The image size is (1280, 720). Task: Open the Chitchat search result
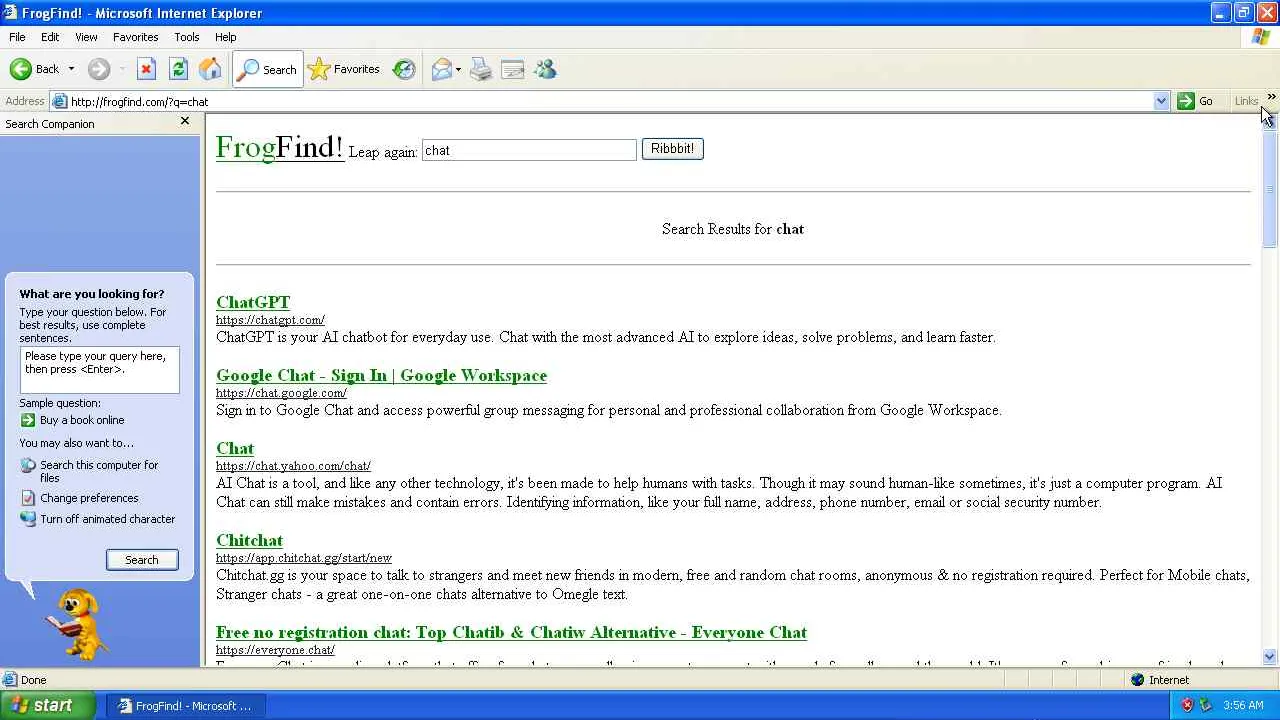pos(249,540)
